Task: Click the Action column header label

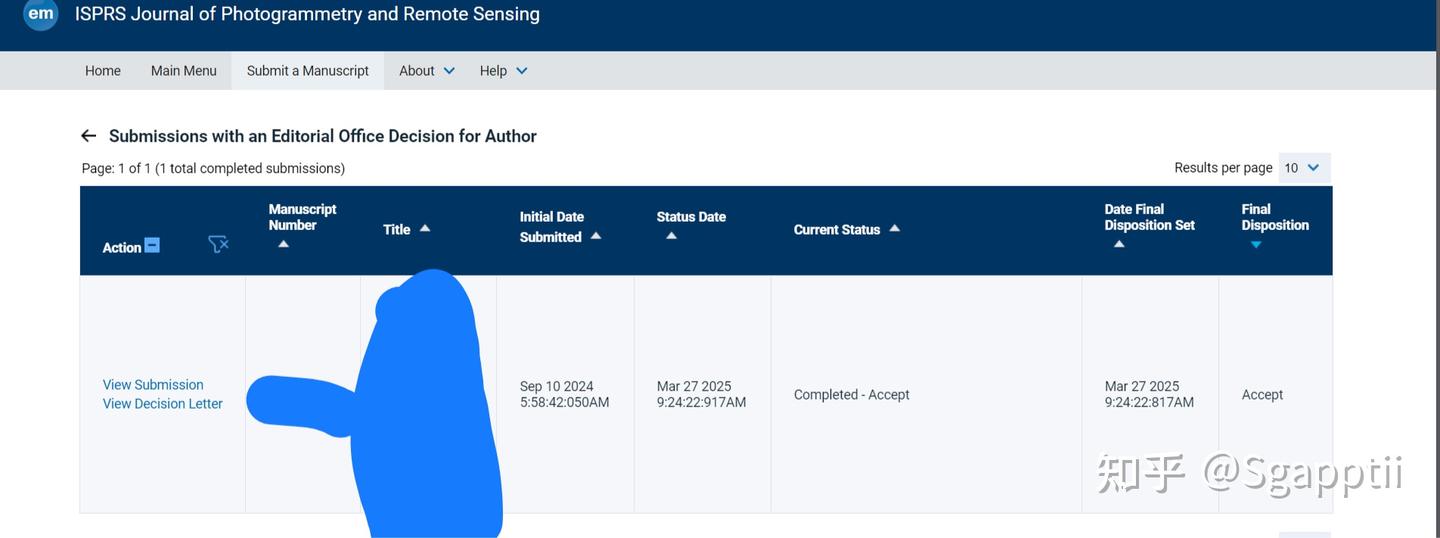Action: point(122,247)
